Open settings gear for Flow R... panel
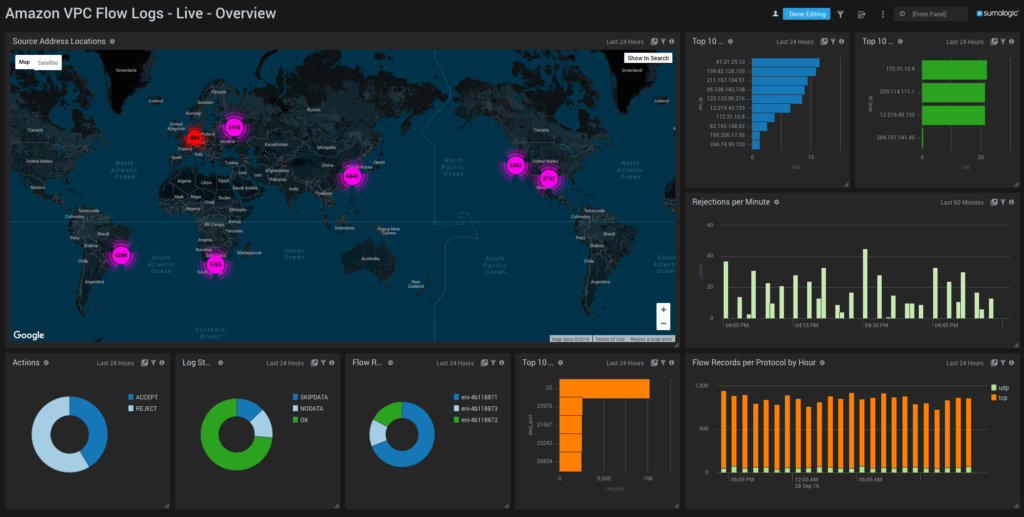 coord(391,363)
